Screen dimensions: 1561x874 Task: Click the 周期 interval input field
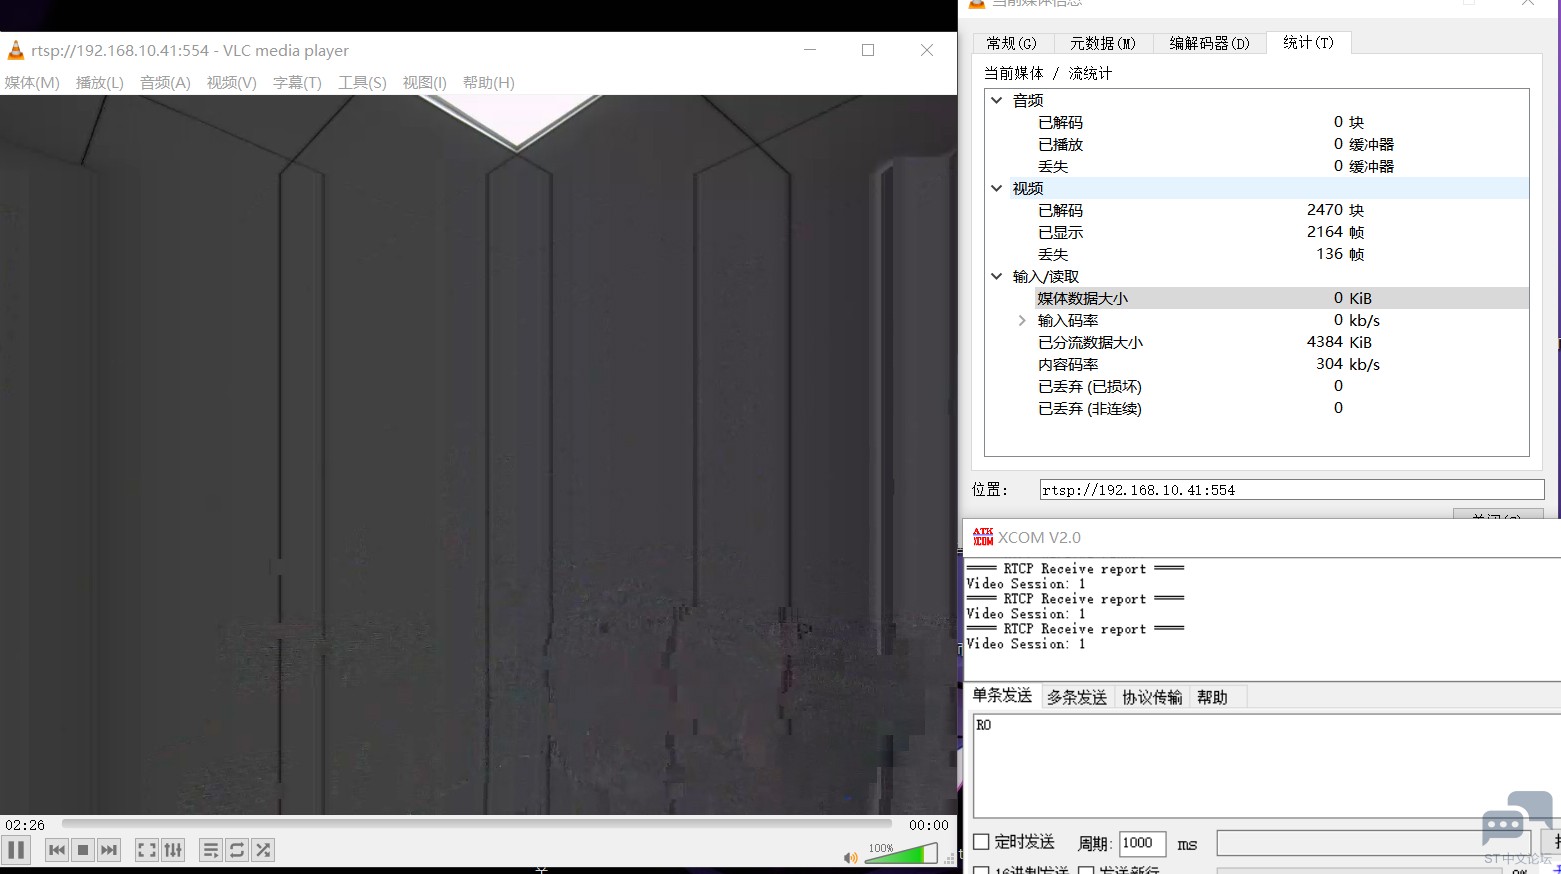tap(1142, 843)
